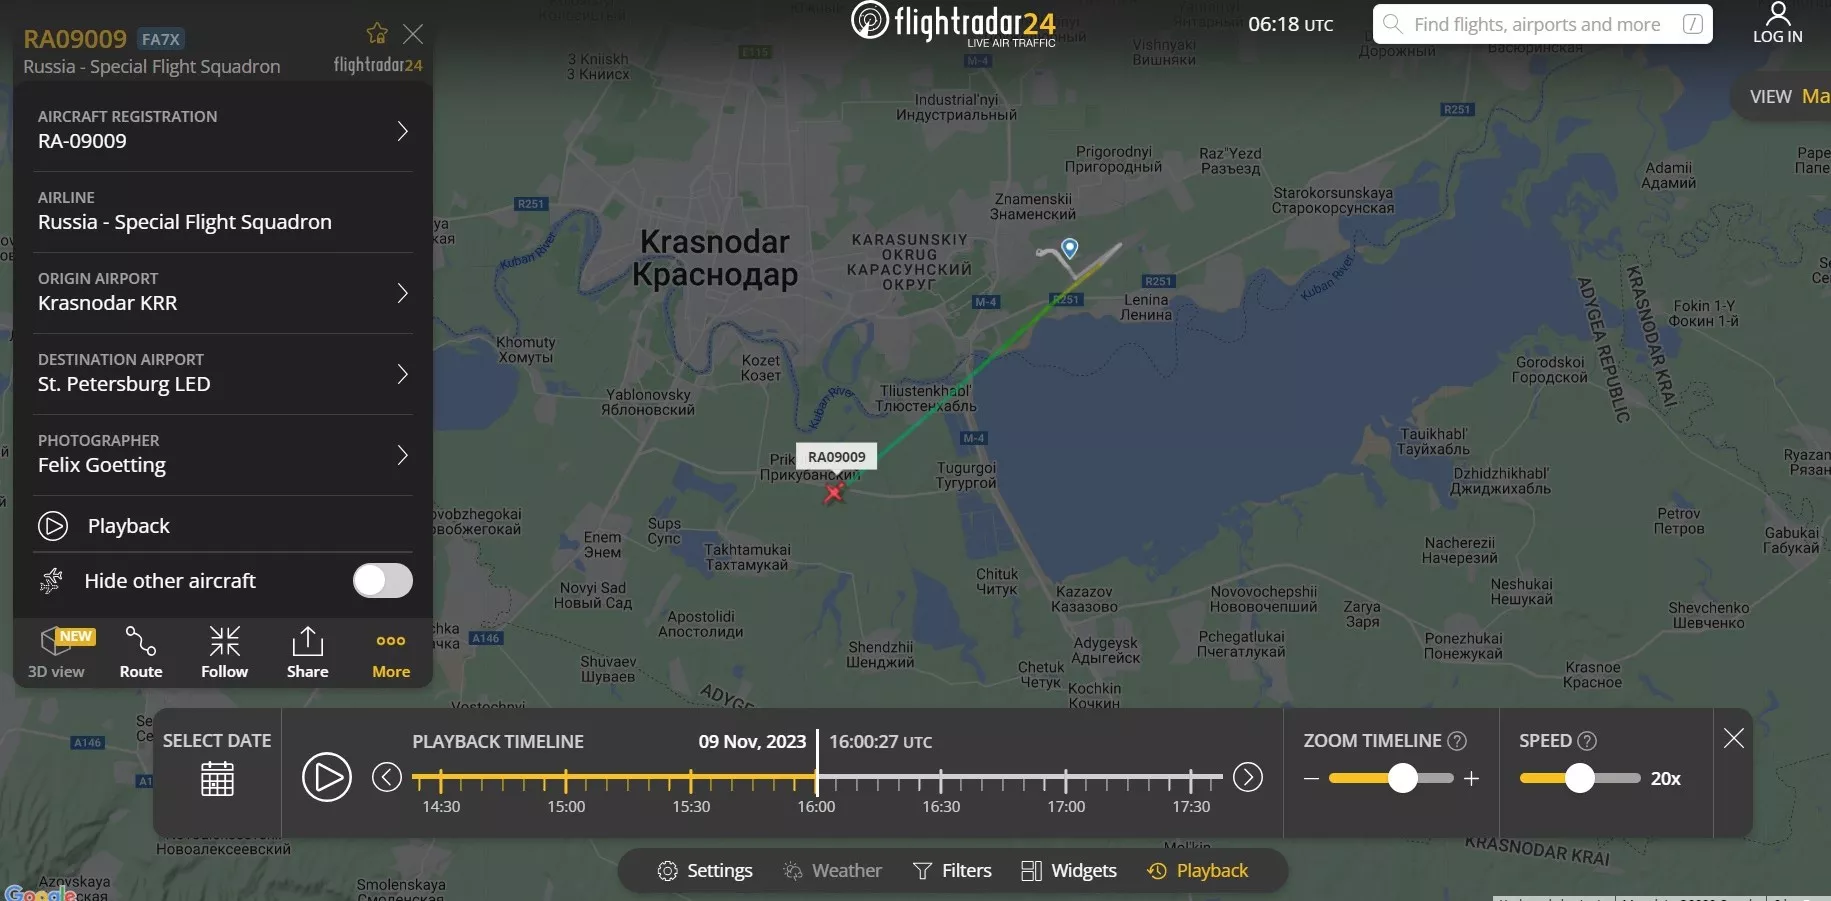Expand Destination Airport St. Petersburg LED details
Viewport: 1831px width, 901px height.
point(223,373)
